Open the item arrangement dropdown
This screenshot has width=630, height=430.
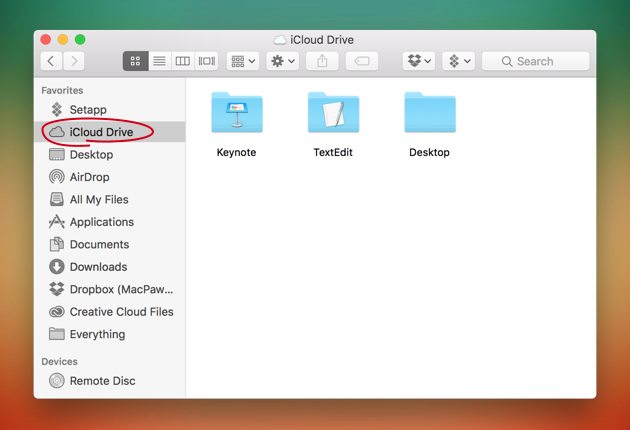[x=243, y=61]
